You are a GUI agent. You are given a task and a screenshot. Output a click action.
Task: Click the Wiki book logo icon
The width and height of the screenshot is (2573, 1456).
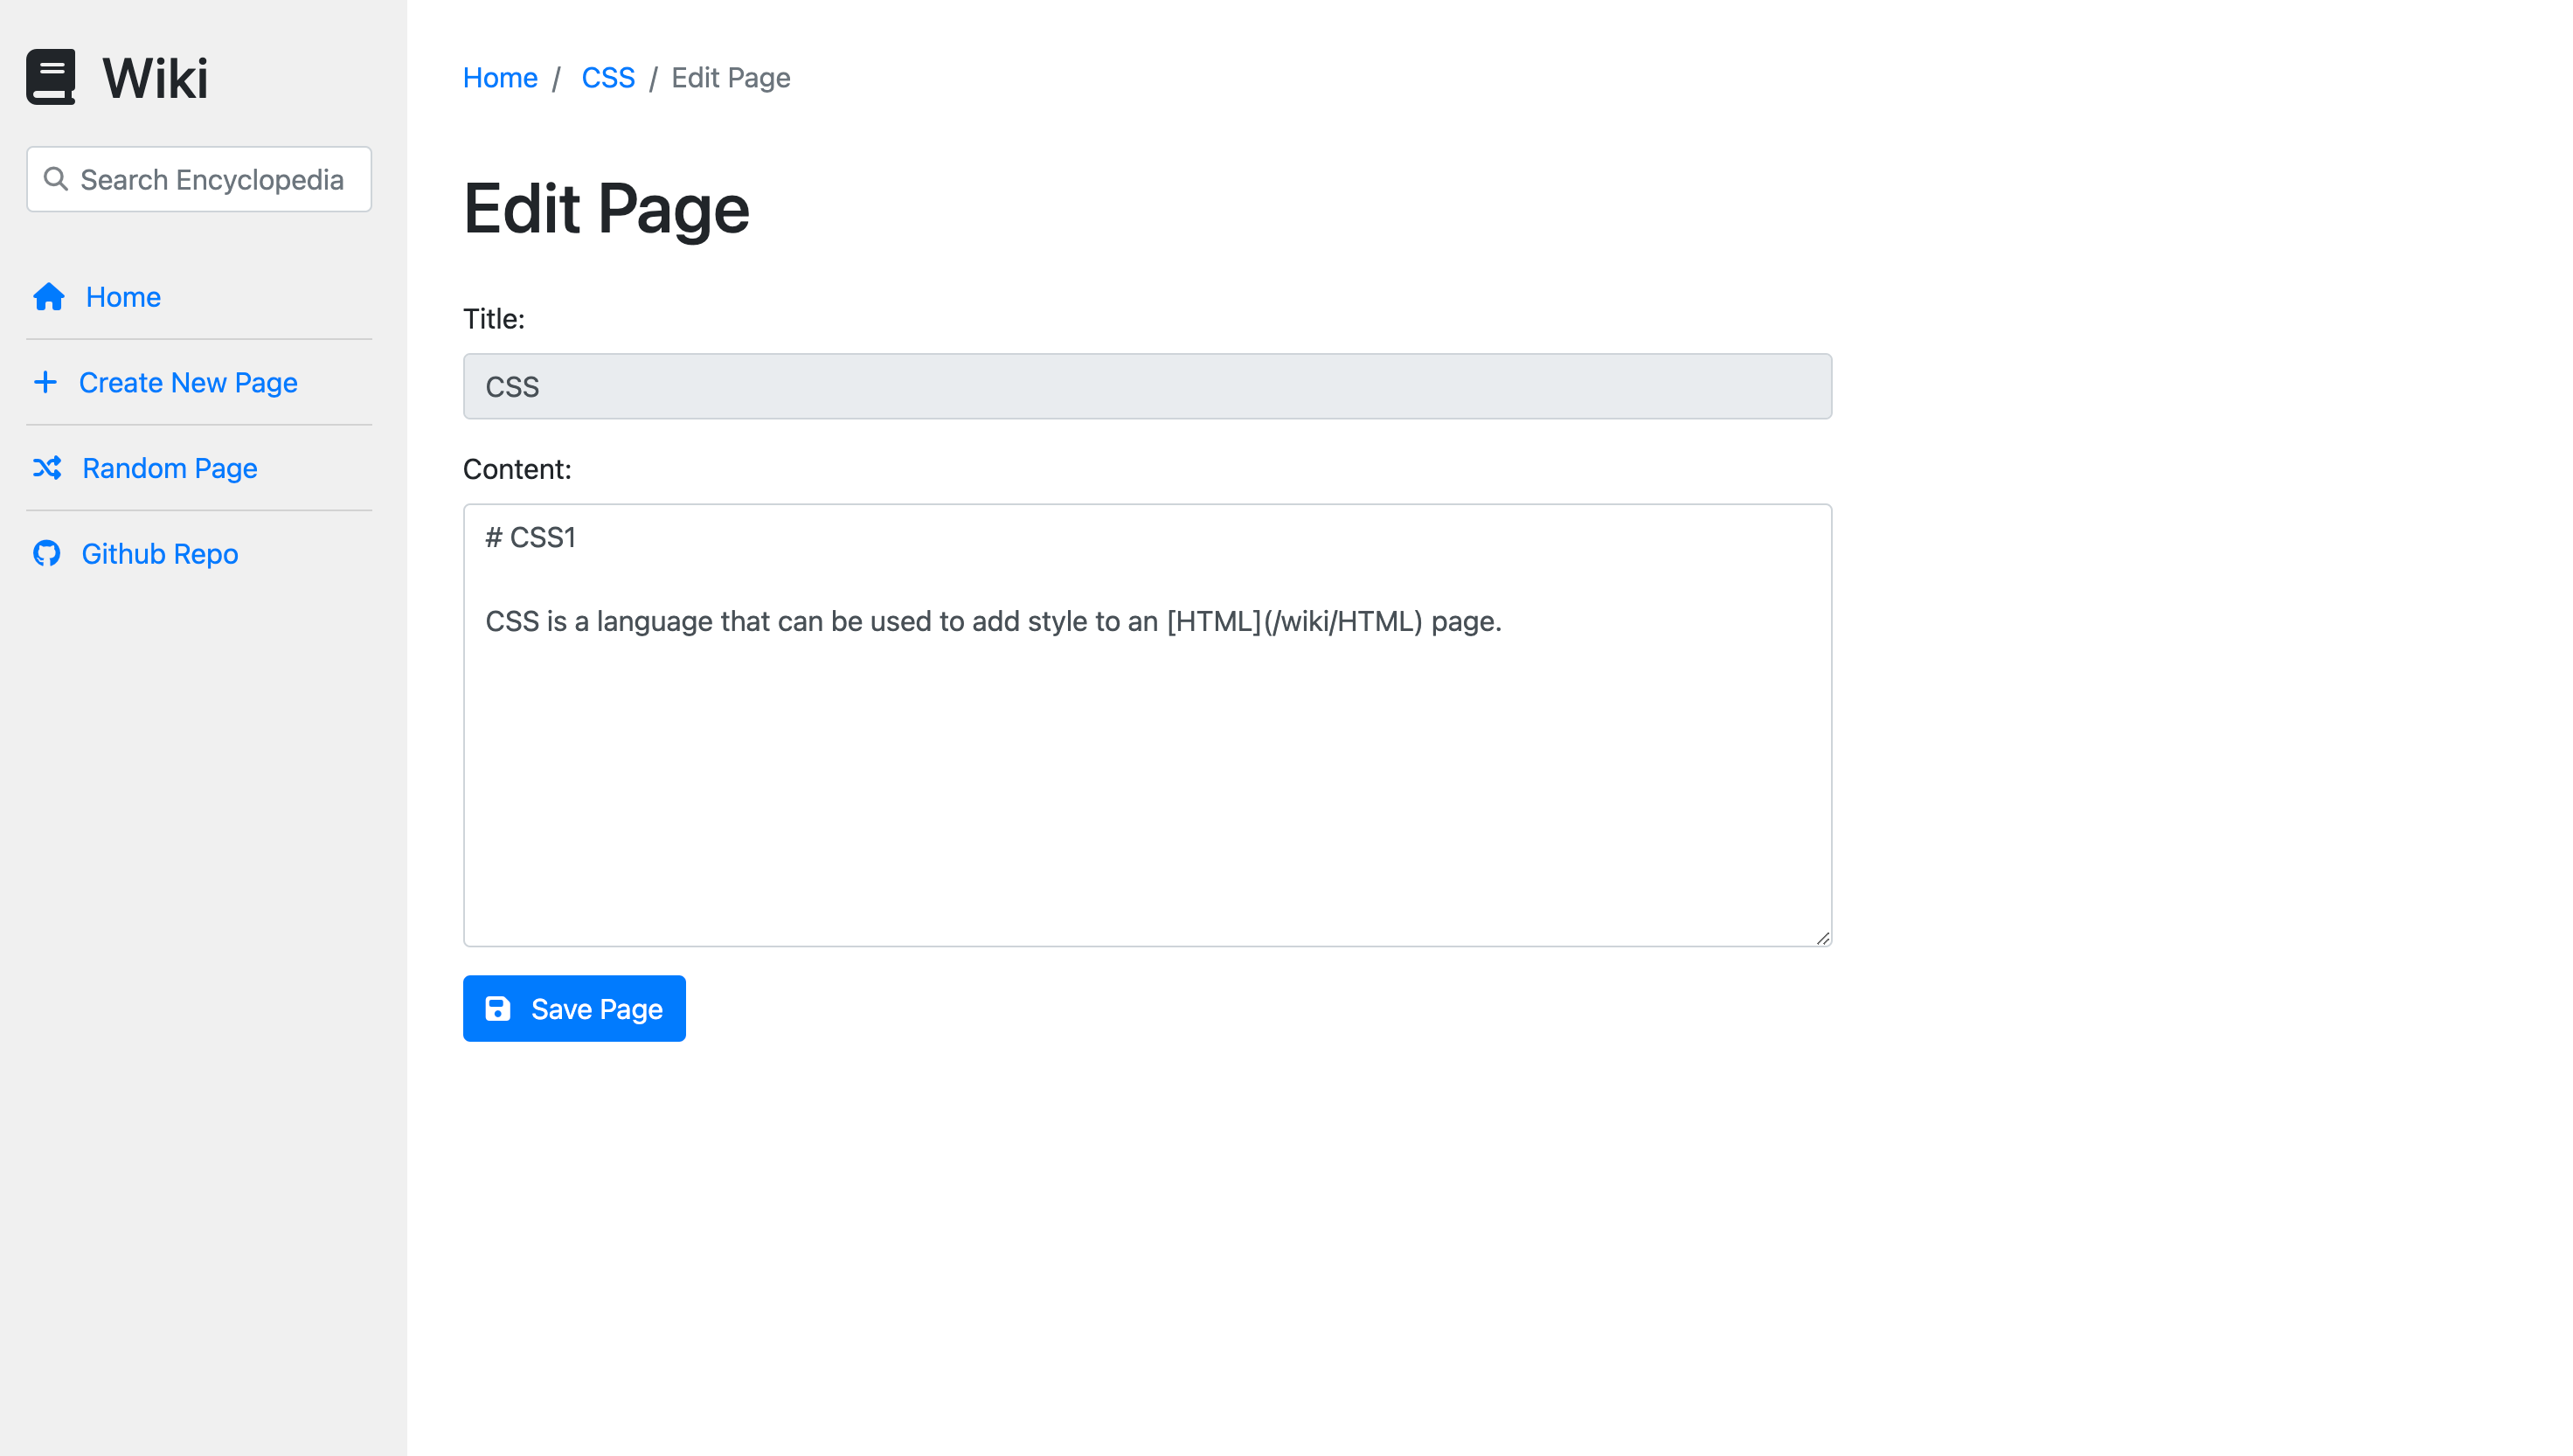tap(50, 77)
